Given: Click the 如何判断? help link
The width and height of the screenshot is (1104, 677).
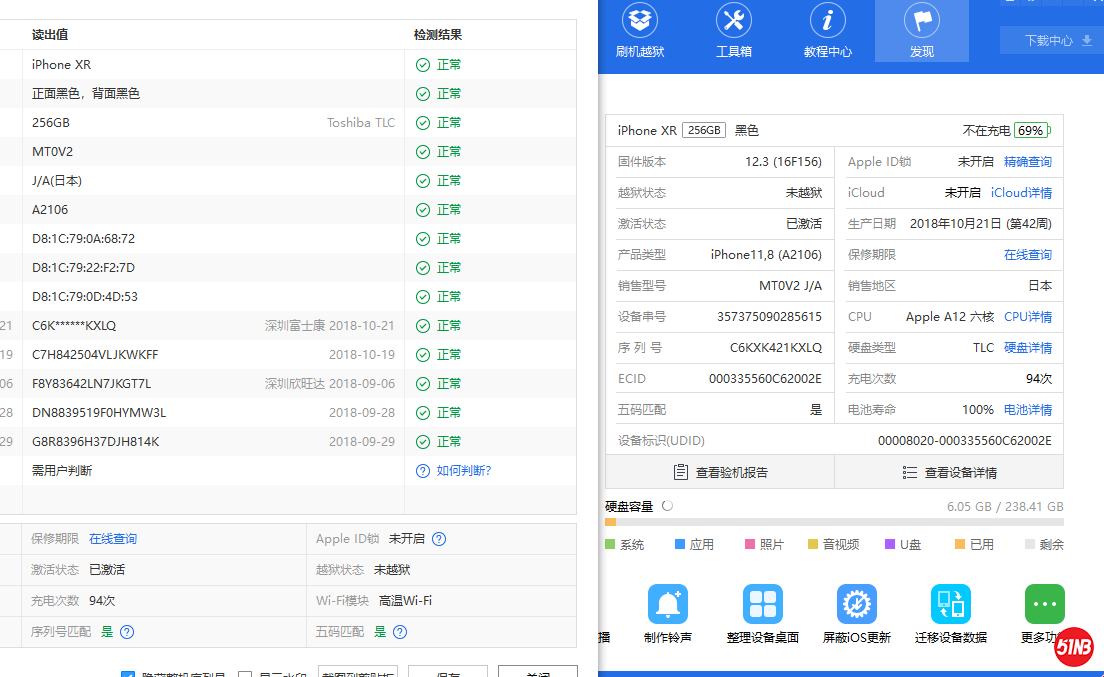Looking at the screenshot, I should click(x=463, y=471).
